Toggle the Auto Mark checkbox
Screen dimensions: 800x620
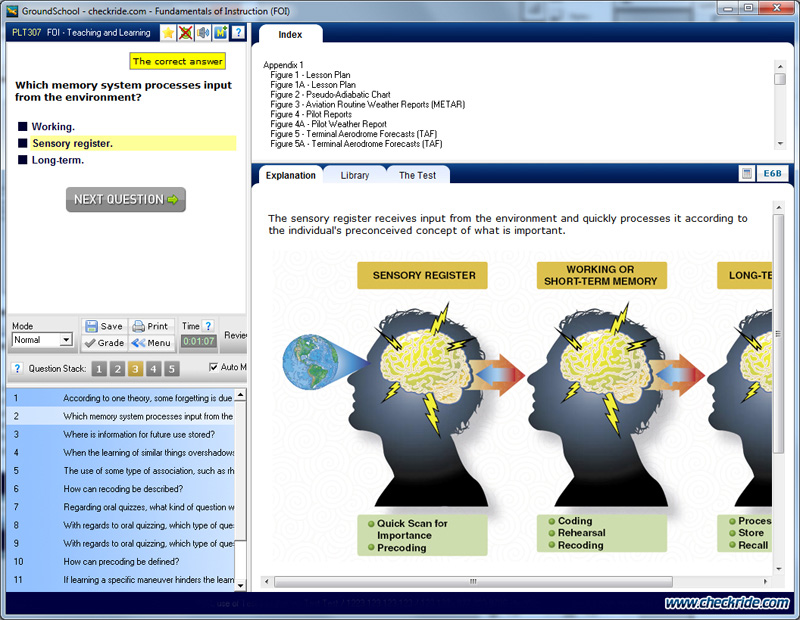214,368
